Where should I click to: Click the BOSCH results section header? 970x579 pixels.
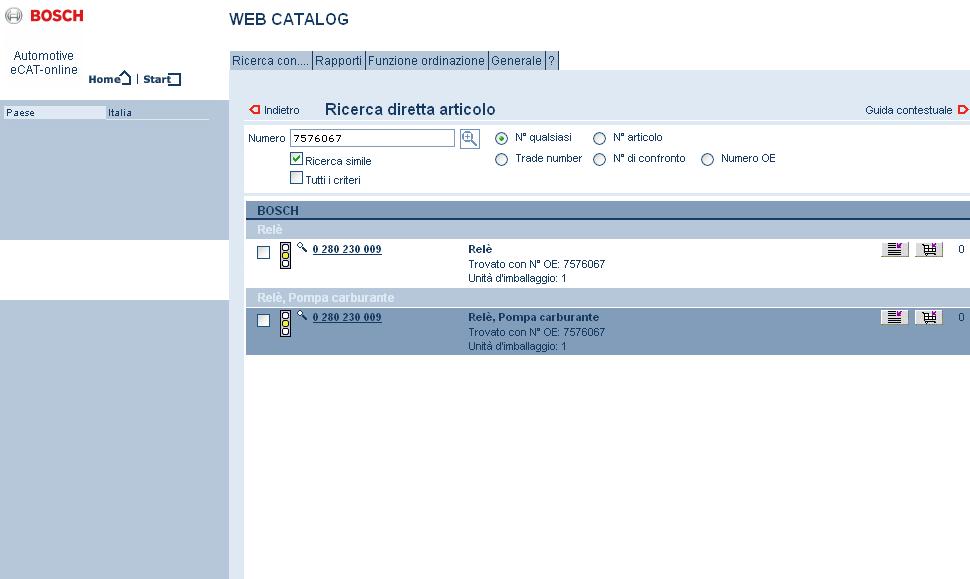click(607, 210)
